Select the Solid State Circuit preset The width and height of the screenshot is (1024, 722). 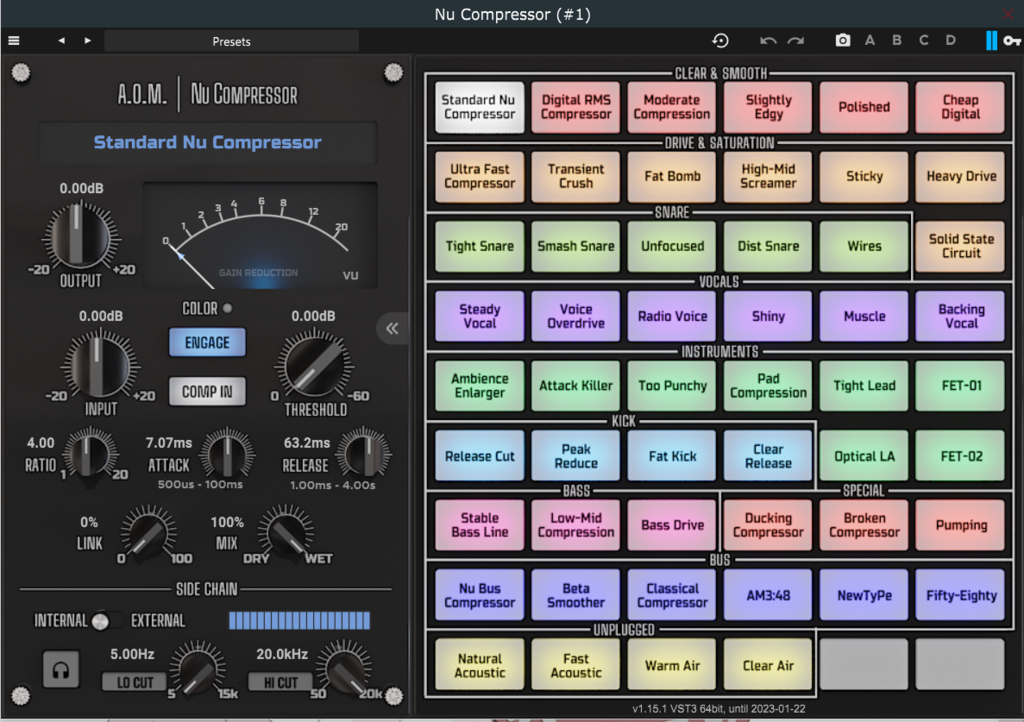(x=961, y=246)
